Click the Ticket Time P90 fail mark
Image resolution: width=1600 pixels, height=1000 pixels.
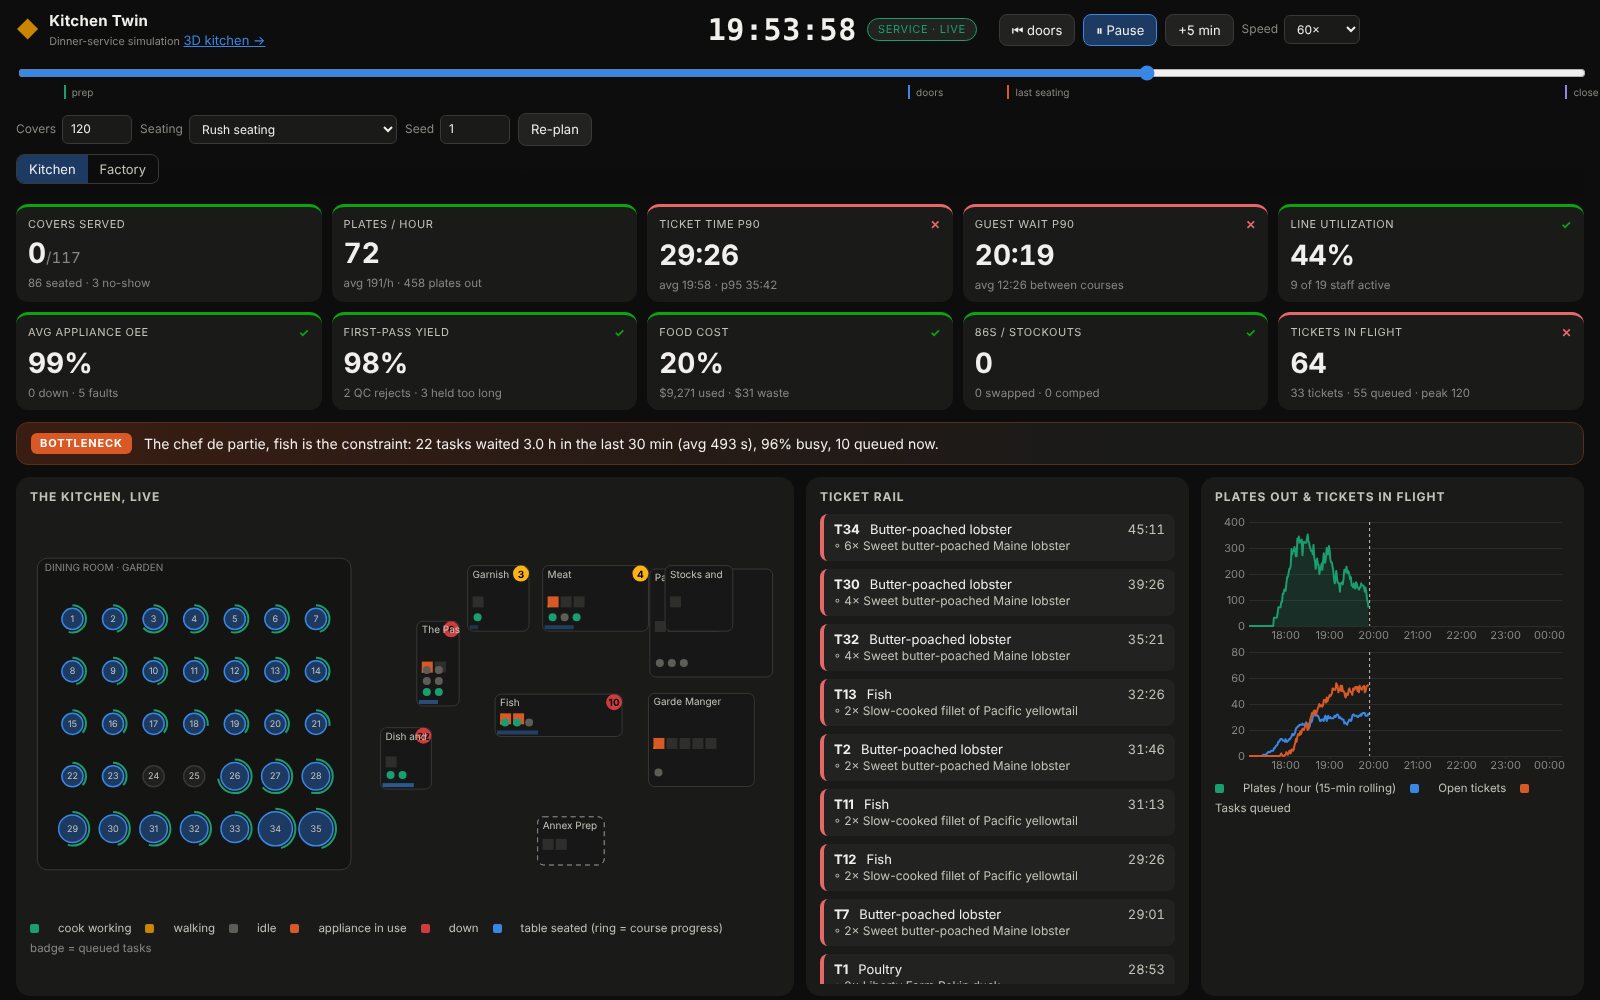935,225
